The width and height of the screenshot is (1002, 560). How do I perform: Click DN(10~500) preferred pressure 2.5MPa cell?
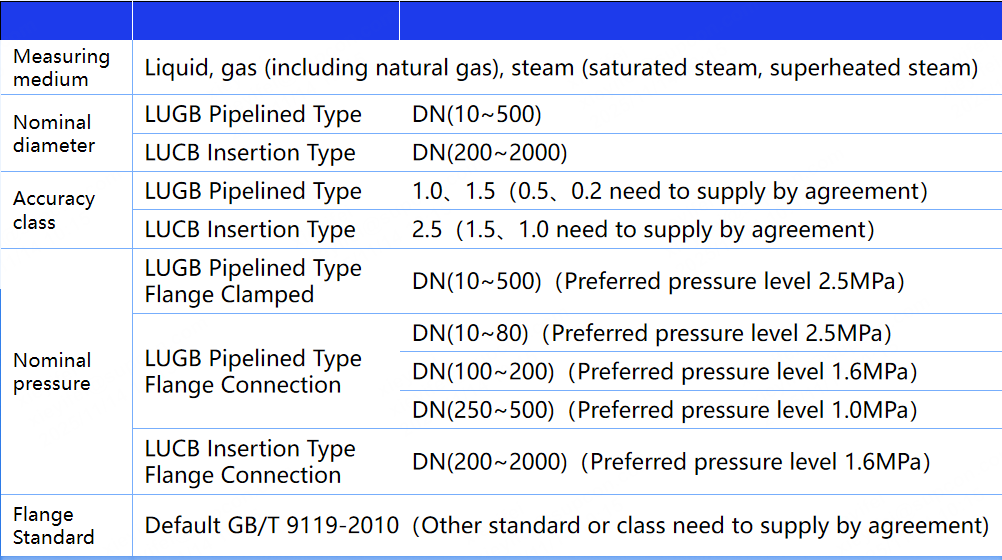658,282
